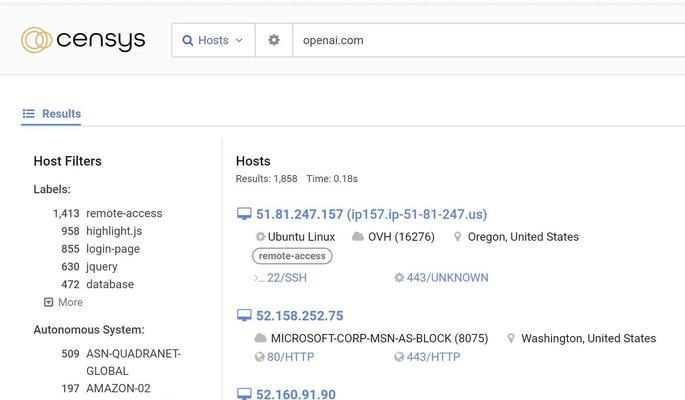Filter by ASN-QUADRANET-GLOBAL autonomous system
The image size is (685, 400).
point(133,362)
